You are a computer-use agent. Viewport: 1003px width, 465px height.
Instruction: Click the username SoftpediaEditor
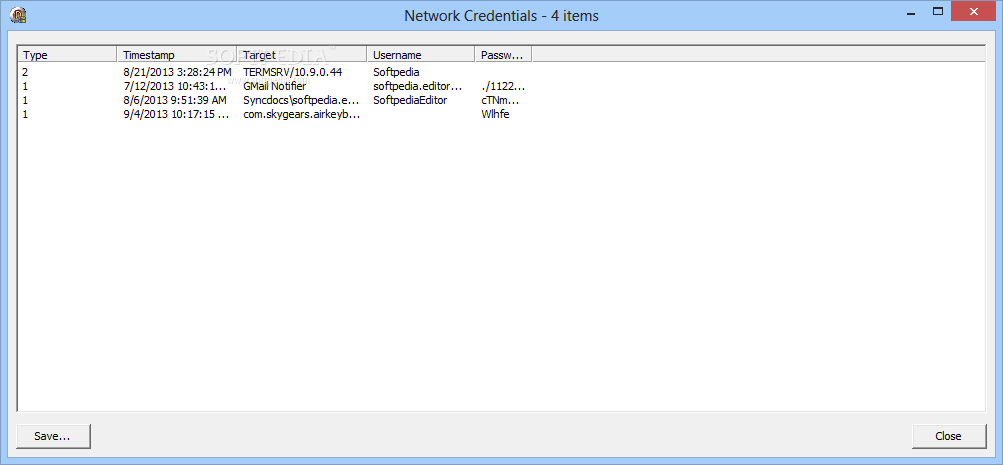pos(410,100)
